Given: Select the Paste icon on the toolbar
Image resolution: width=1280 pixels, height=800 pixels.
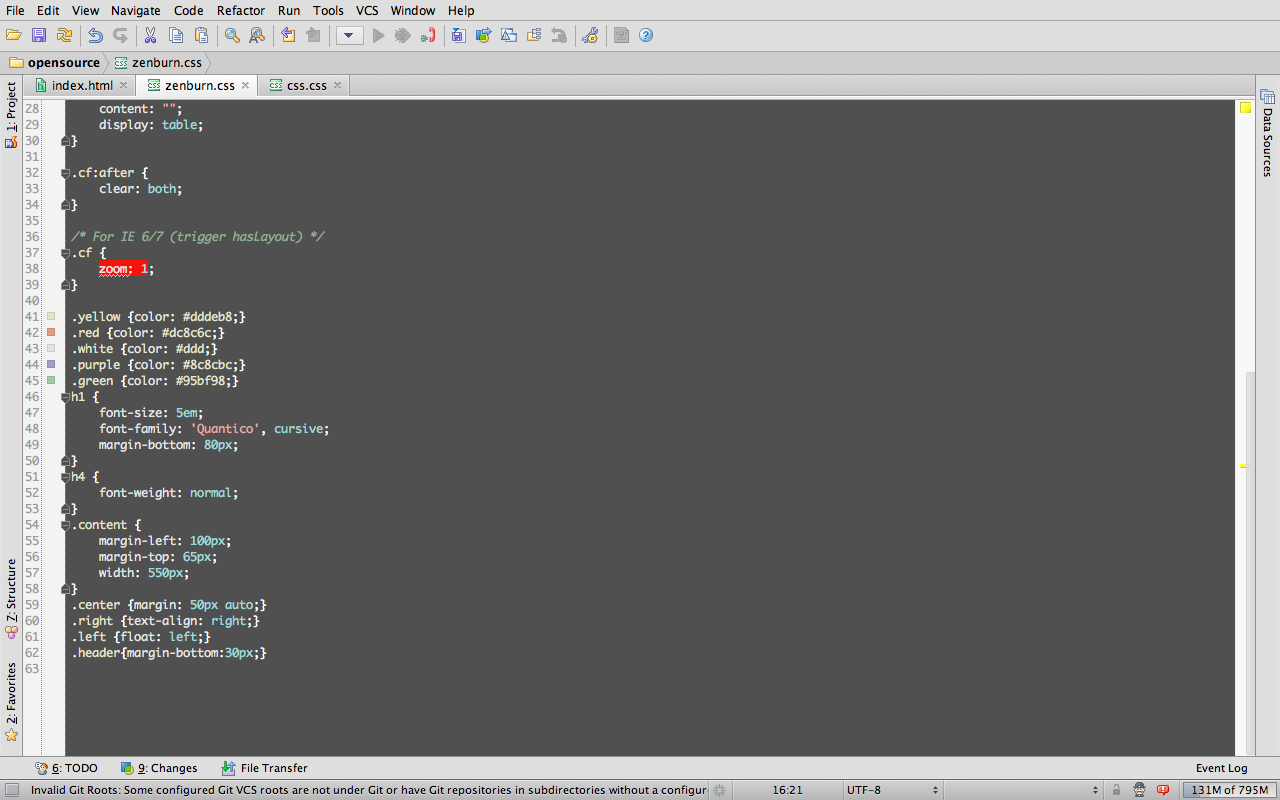Looking at the screenshot, I should coord(203,35).
